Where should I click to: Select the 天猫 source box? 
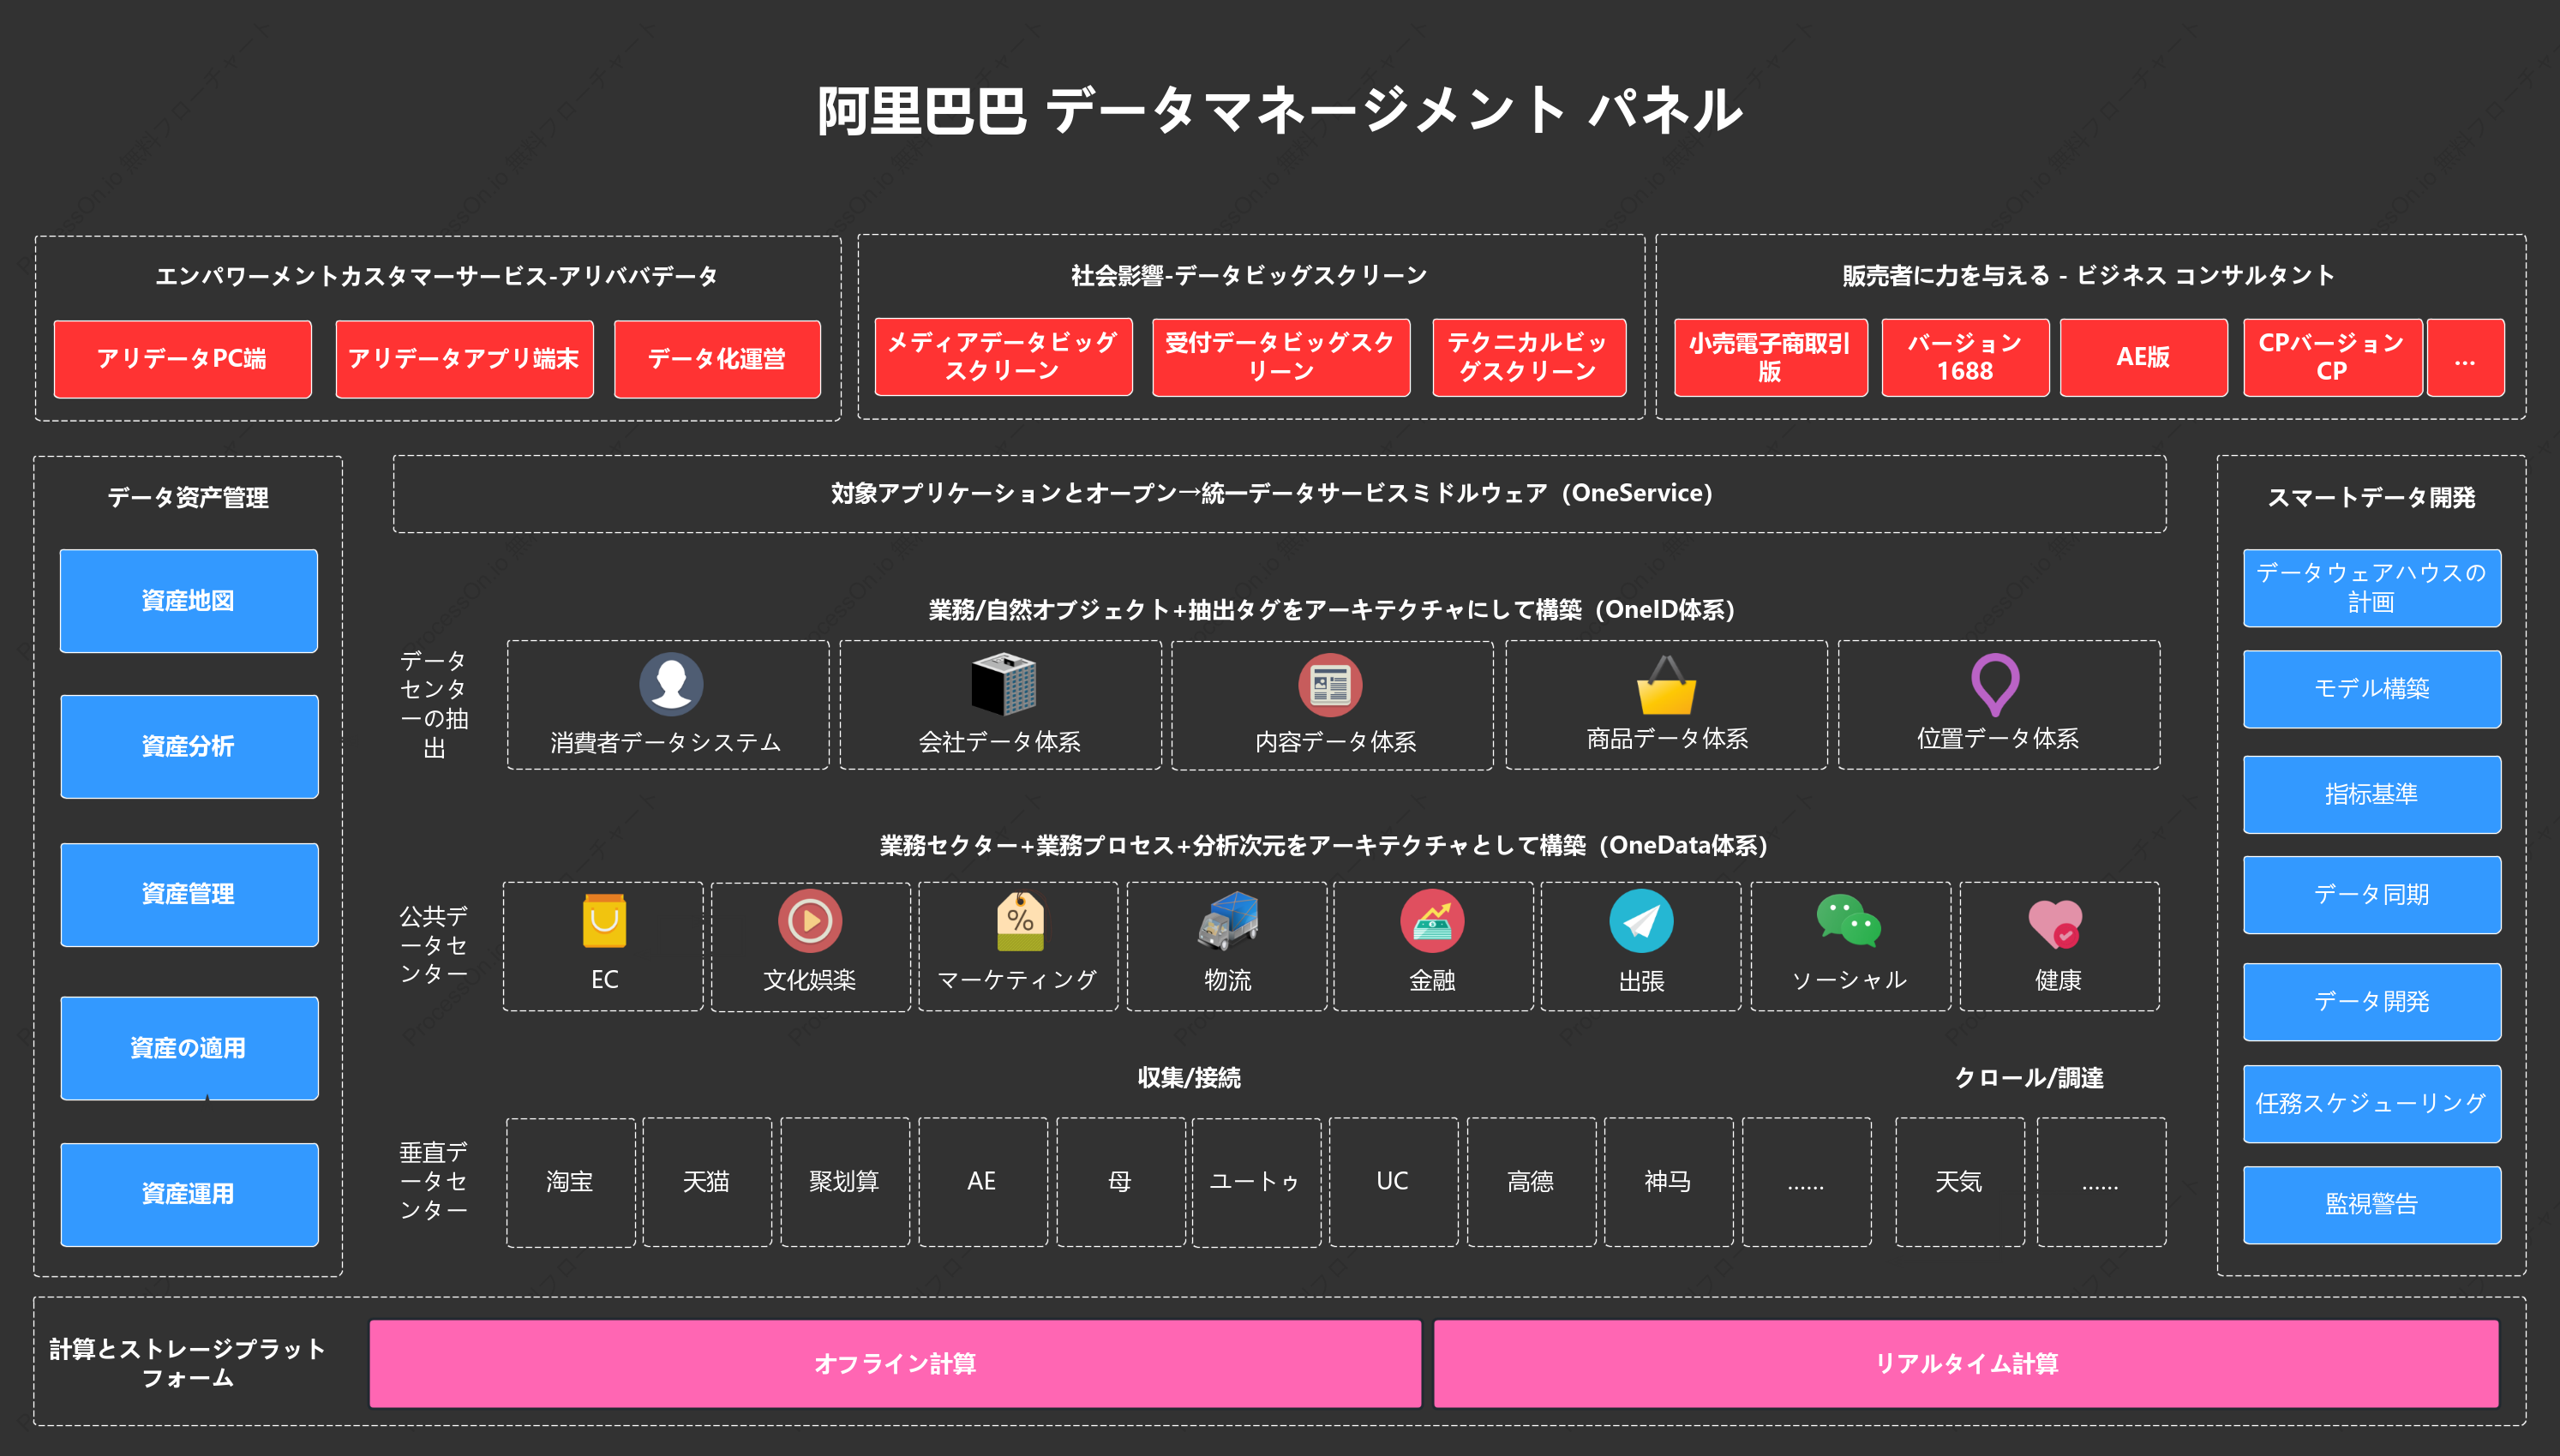pyautogui.click(x=707, y=1183)
